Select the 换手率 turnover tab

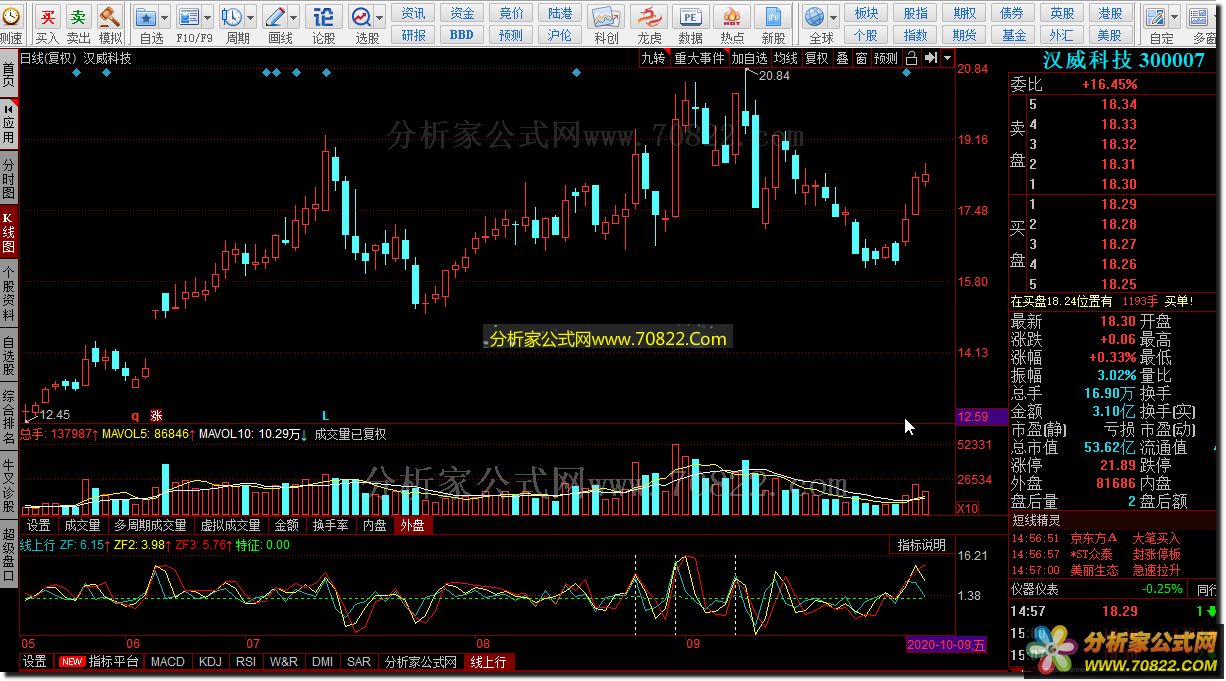click(x=330, y=525)
